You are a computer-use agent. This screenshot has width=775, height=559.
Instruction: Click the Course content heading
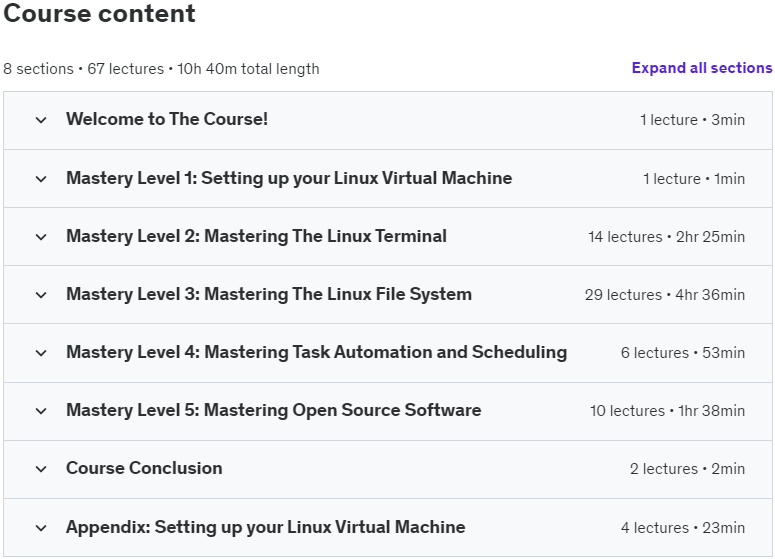(x=99, y=13)
